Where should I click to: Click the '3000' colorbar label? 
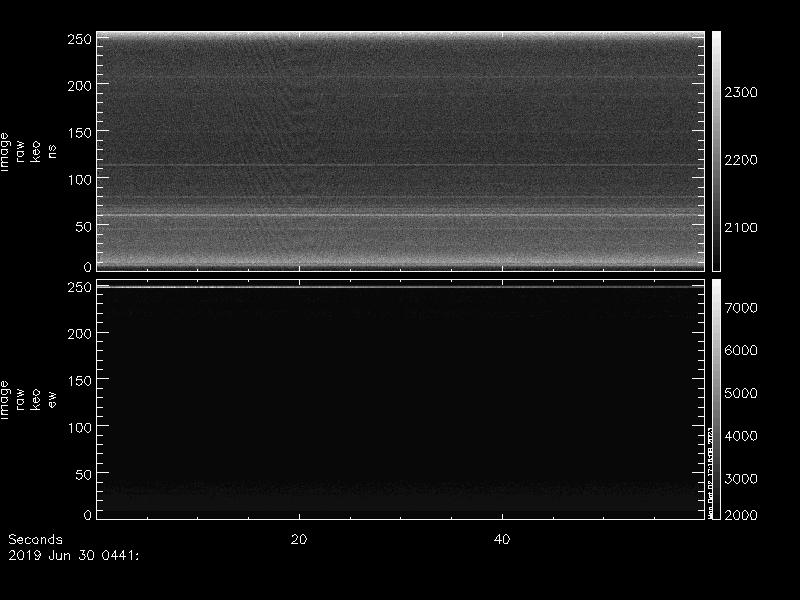pos(741,479)
